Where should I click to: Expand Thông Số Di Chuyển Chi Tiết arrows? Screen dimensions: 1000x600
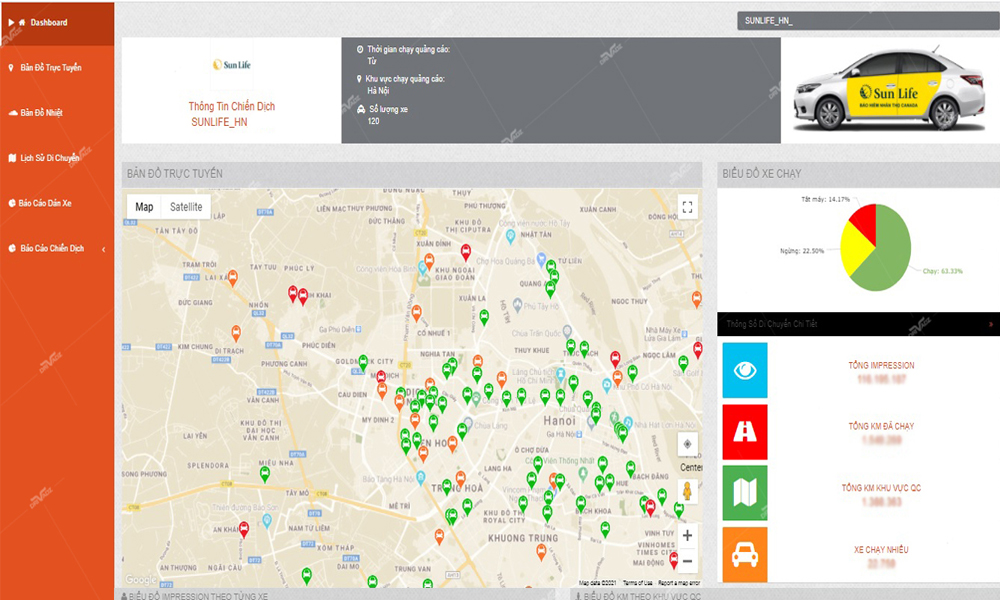990,324
